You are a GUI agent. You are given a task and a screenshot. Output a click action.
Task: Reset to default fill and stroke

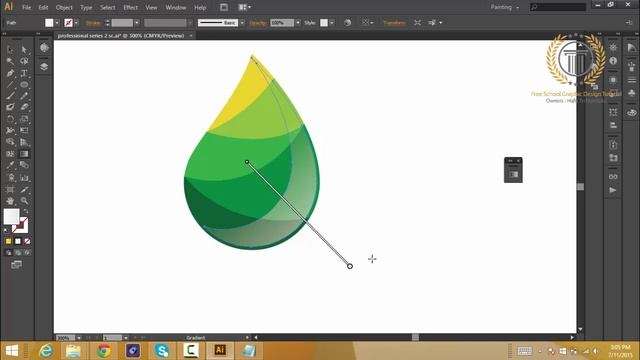point(6,231)
